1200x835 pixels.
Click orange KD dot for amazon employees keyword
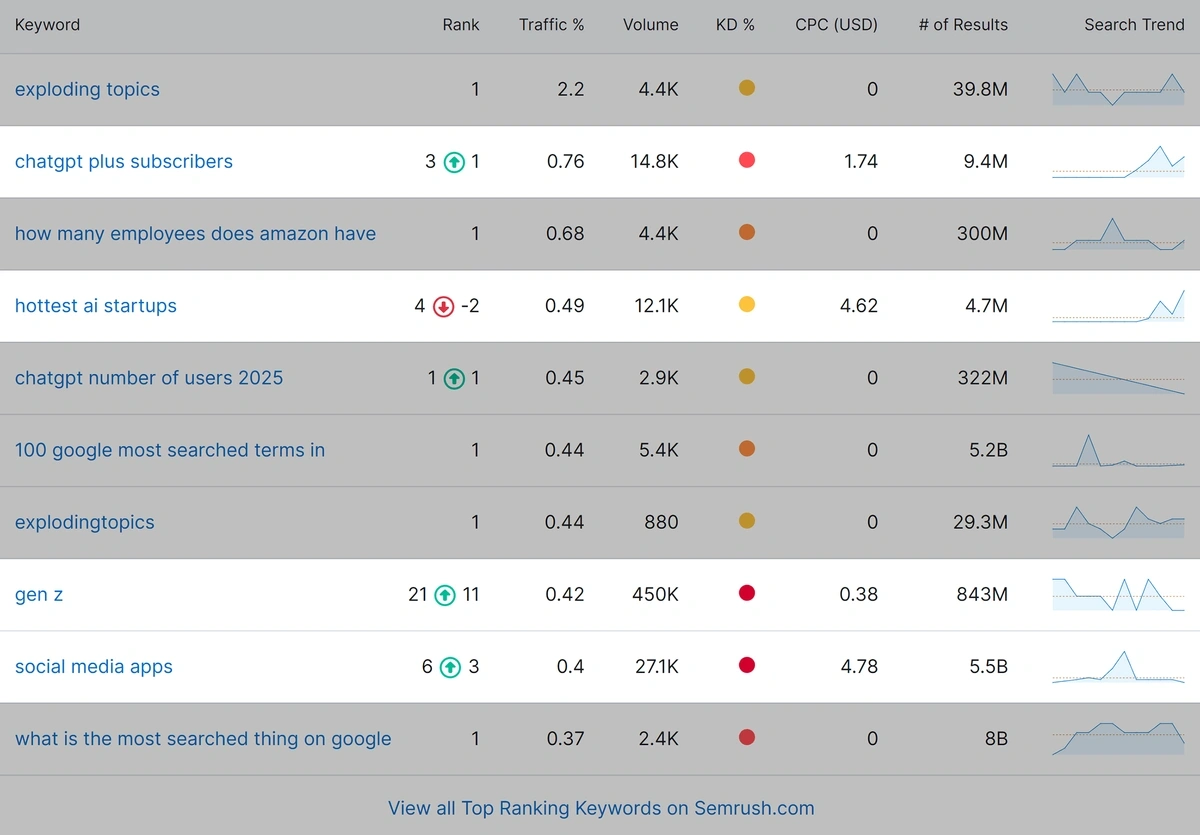[x=747, y=232]
